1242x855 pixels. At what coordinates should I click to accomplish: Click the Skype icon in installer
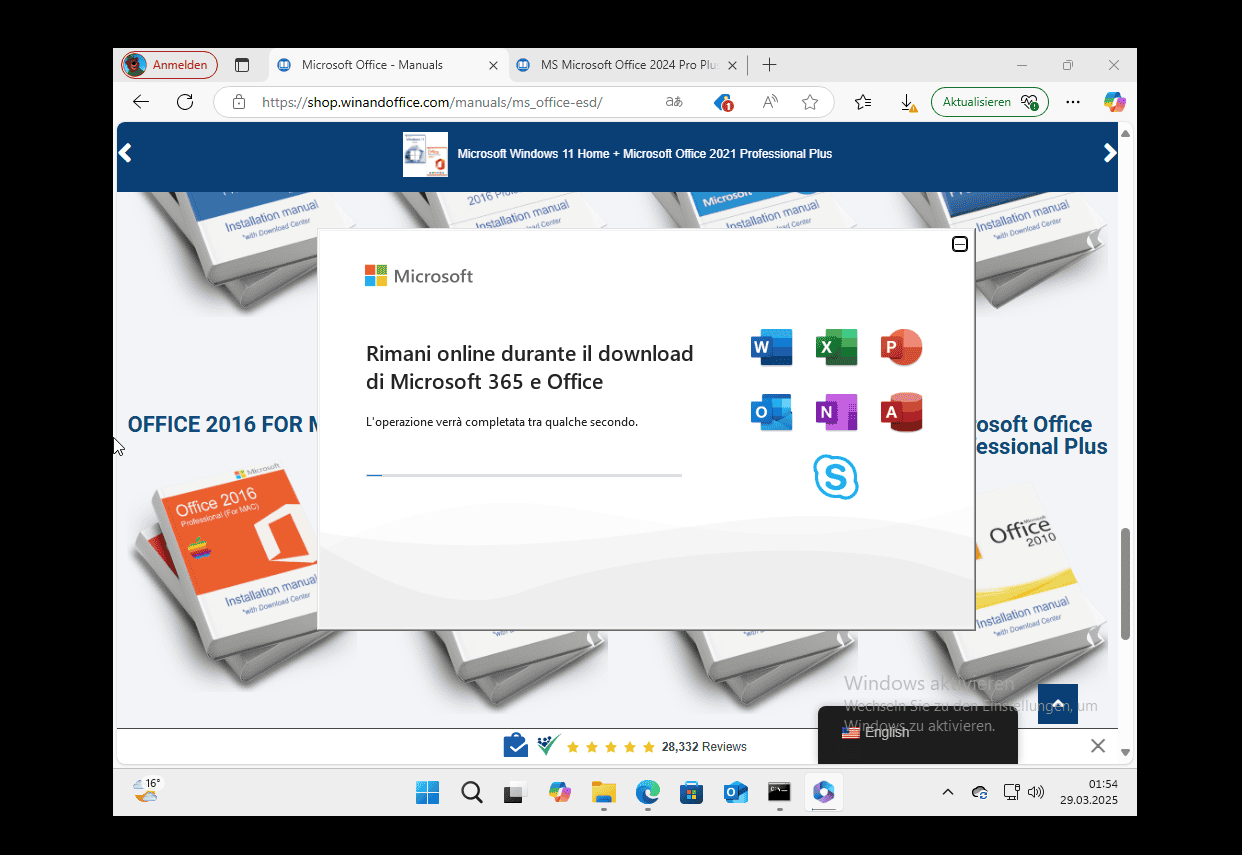pos(836,477)
